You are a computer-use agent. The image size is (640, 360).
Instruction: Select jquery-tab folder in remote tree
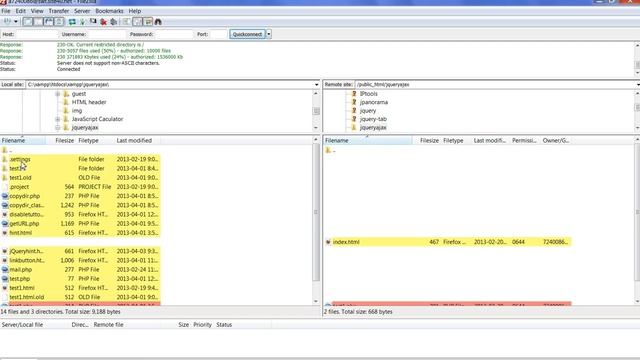(x=373, y=119)
